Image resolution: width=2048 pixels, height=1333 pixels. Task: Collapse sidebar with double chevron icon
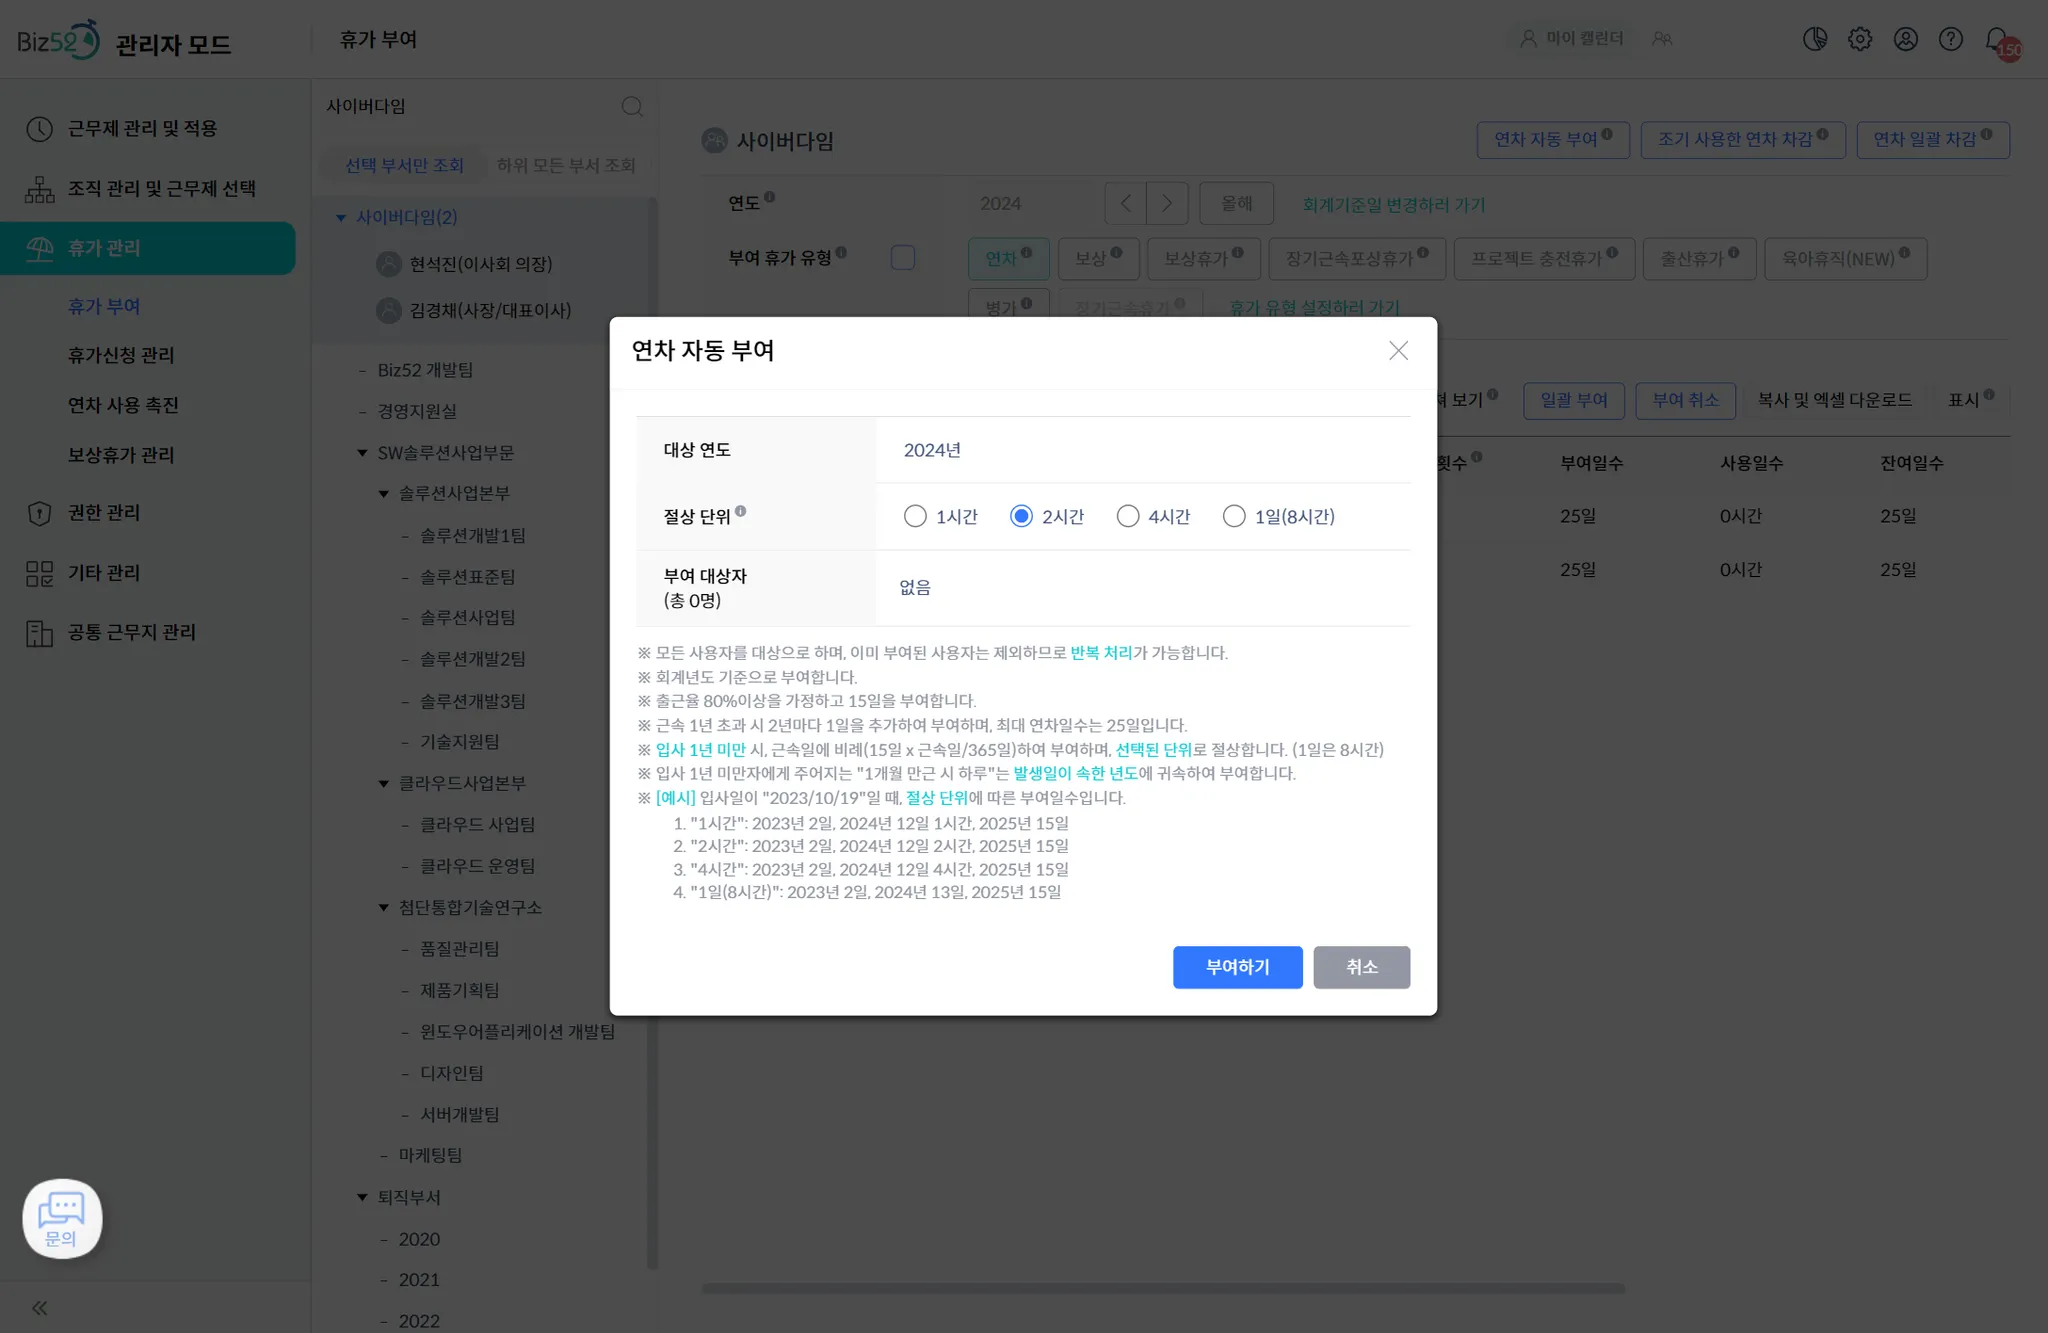point(40,1308)
